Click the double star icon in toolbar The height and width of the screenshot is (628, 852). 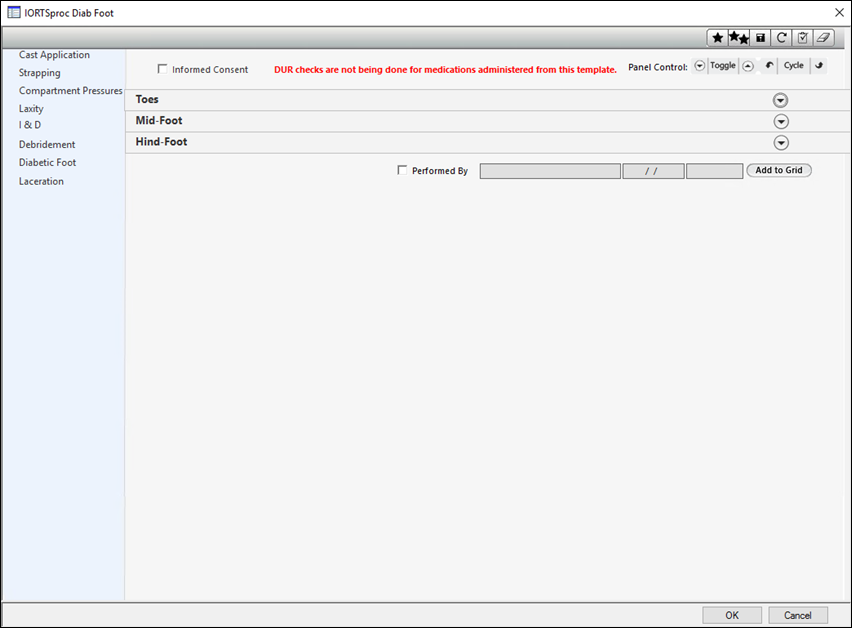point(739,38)
